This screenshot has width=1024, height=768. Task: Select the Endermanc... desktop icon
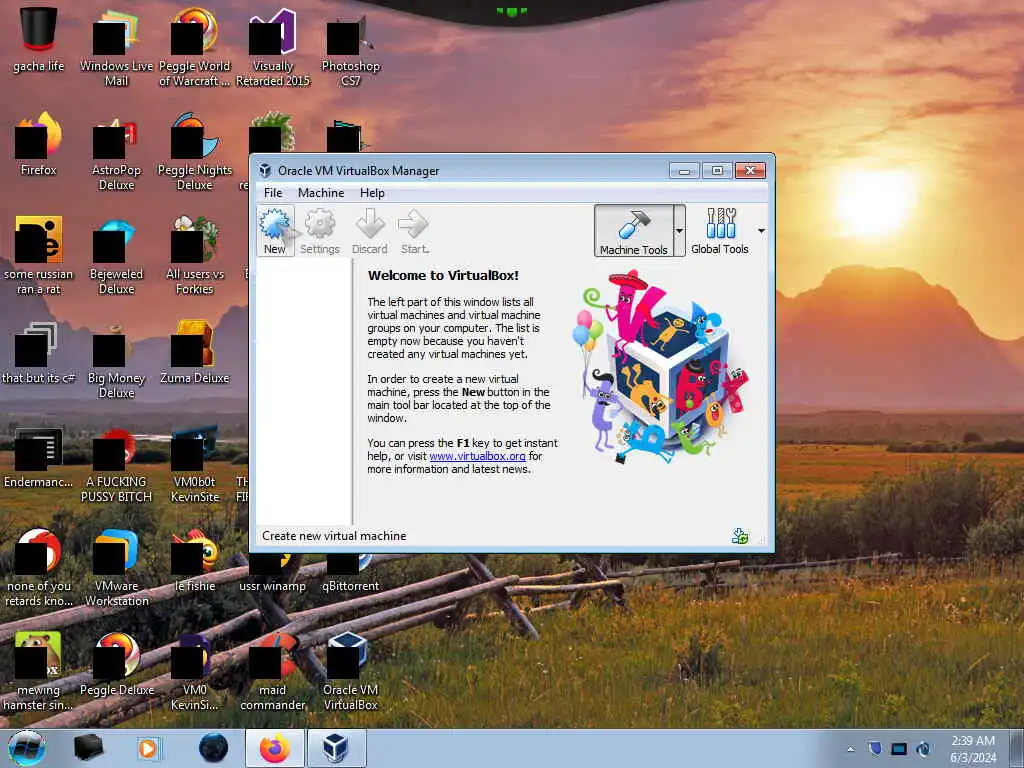pos(39,457)
